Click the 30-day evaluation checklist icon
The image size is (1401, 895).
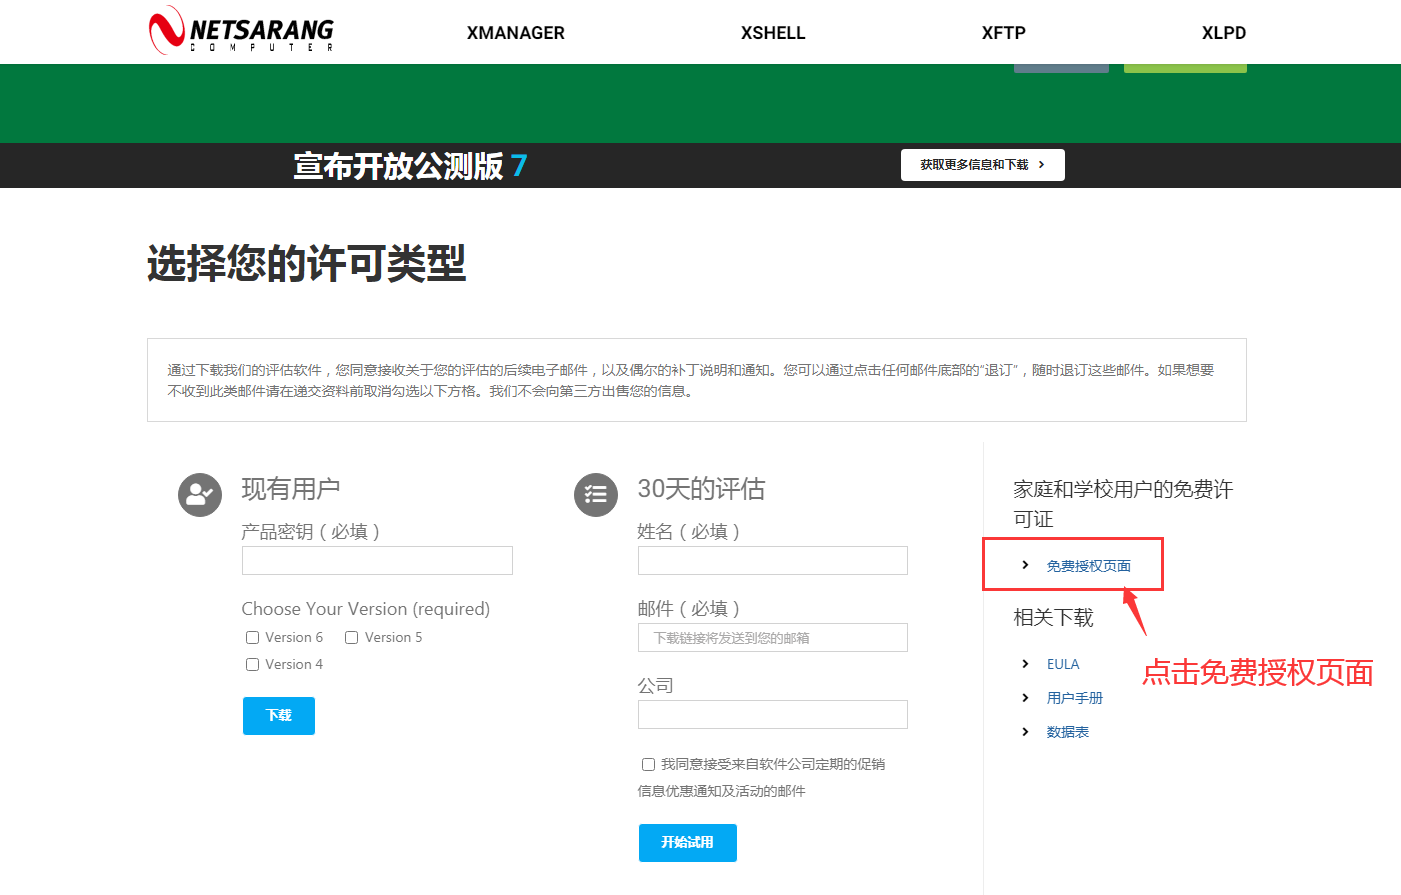(x=596, y=495)
